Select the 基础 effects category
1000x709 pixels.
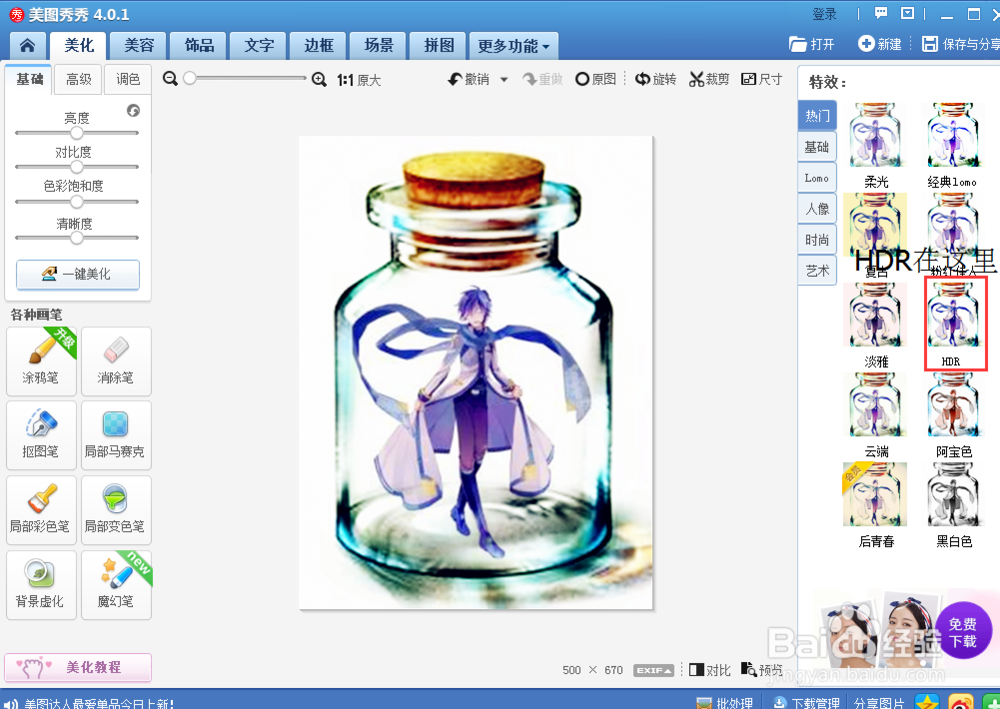coord(817,147)
